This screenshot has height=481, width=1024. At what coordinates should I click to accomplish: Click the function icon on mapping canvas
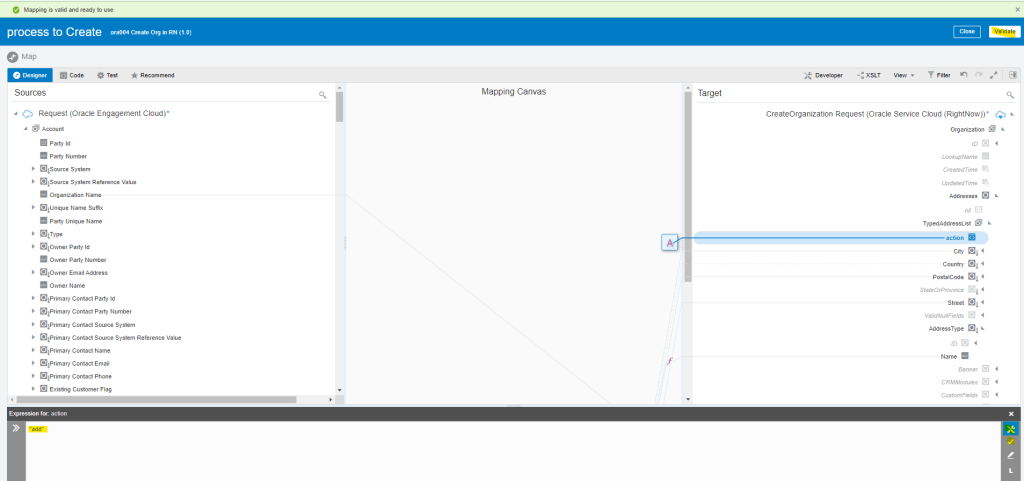[x=669, y=360]
